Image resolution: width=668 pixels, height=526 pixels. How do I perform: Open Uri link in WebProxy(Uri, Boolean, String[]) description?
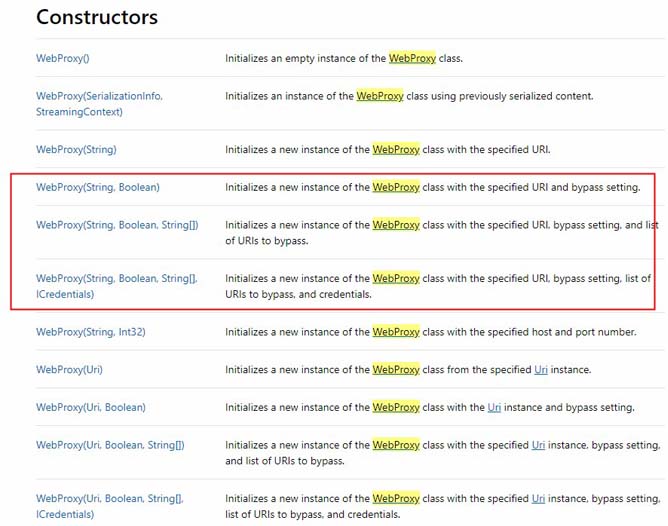coord(539,445)
